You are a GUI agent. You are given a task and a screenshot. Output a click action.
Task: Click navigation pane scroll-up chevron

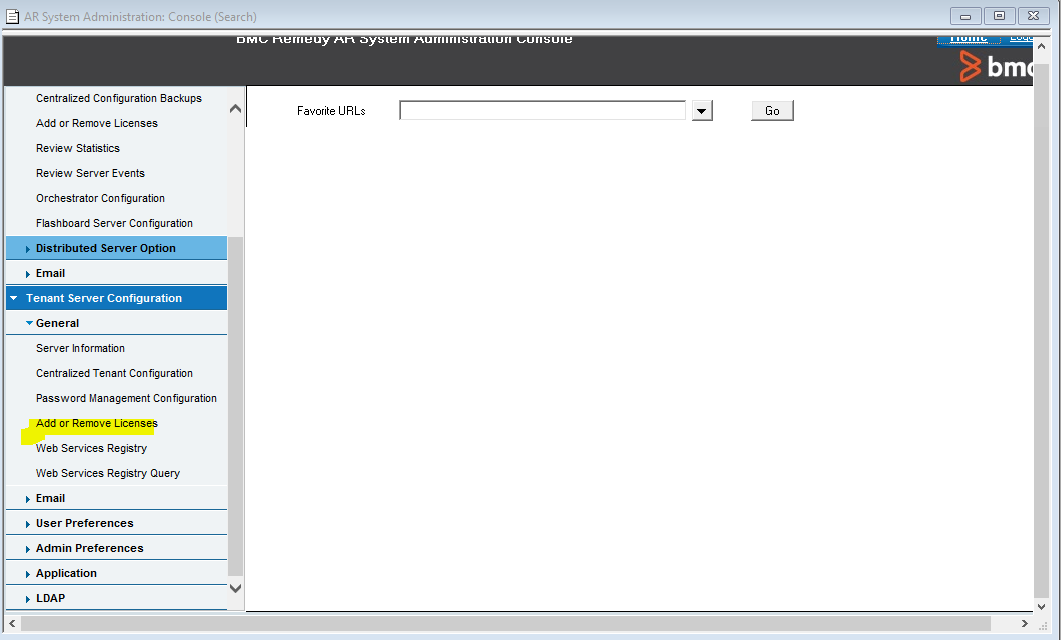click(235, 108)
